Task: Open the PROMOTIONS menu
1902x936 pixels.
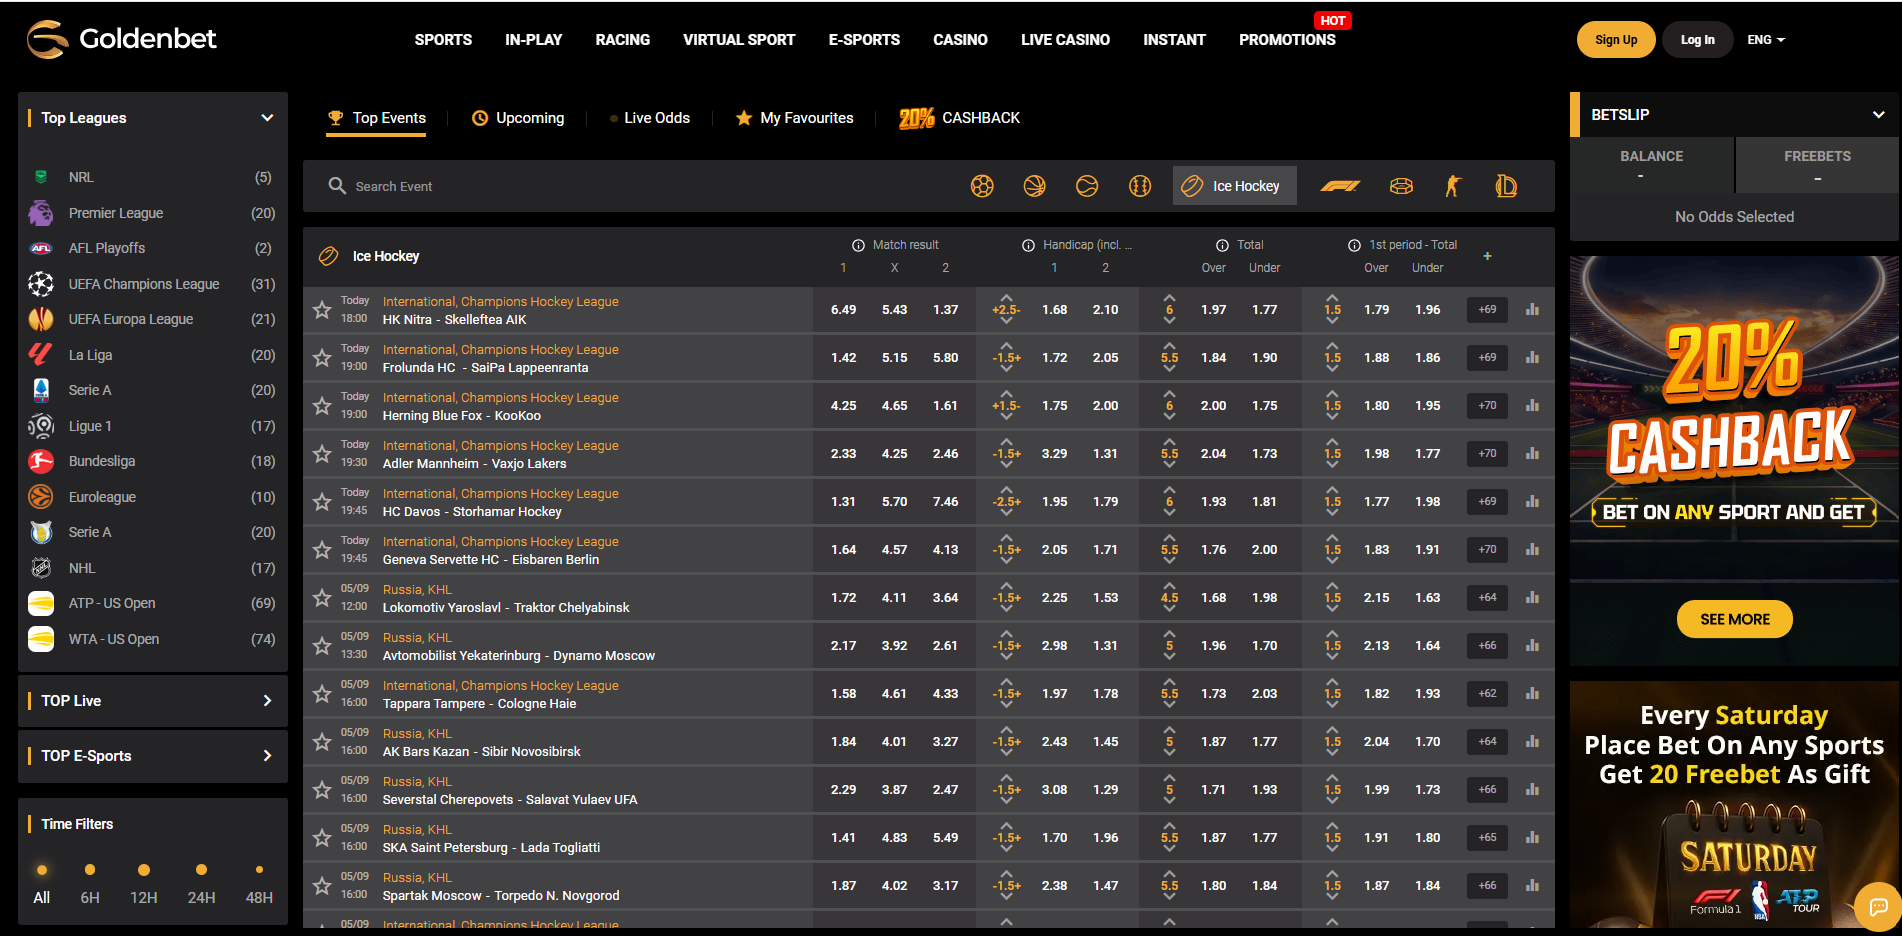Action: [x=1287, y=40]
